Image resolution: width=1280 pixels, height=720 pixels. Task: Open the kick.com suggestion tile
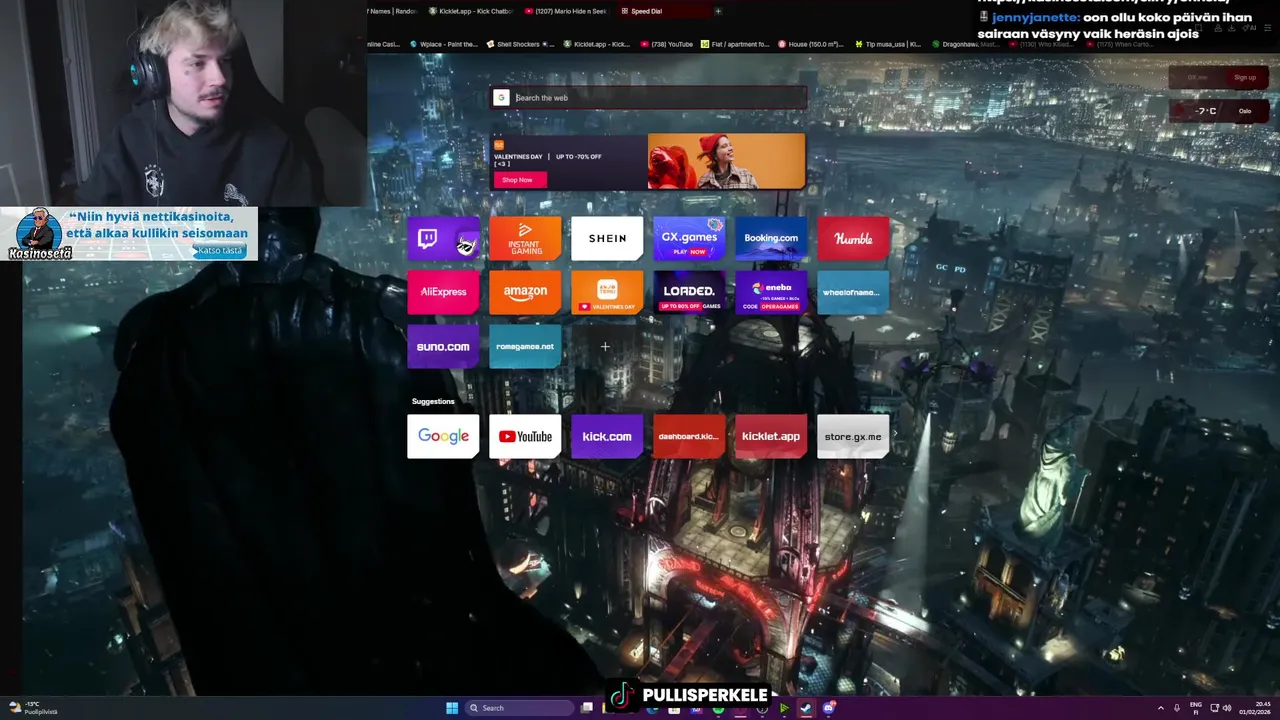click(x=607, y=436)
